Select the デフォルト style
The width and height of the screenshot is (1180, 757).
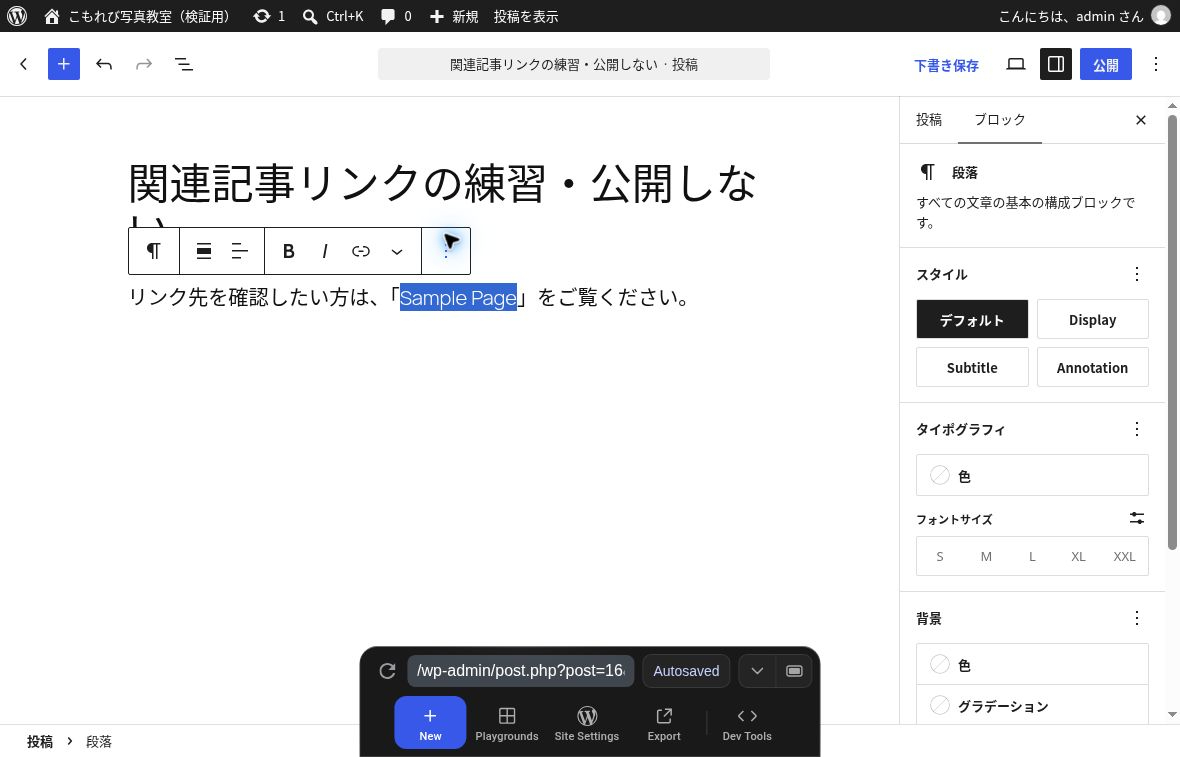click(972, 320)
